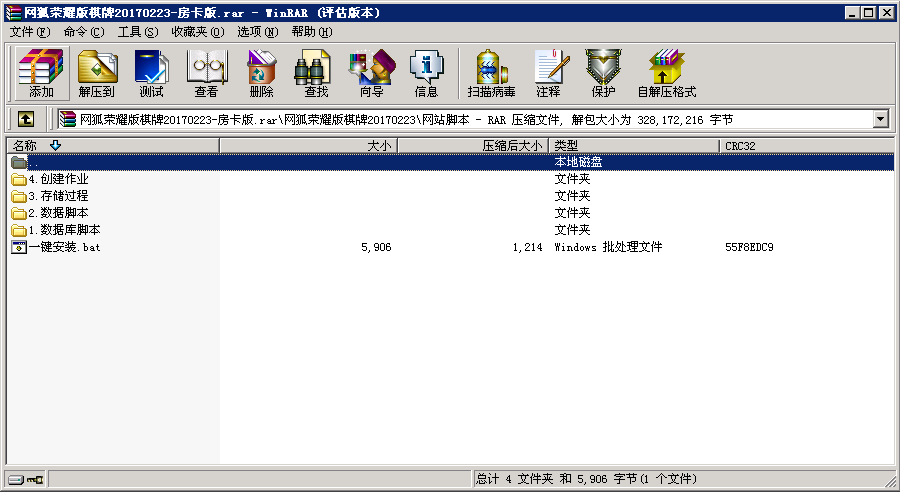This screenshot has width=900, height=492.
Task: Sort by 压缩后大小 column header
Action: point(512,146)
